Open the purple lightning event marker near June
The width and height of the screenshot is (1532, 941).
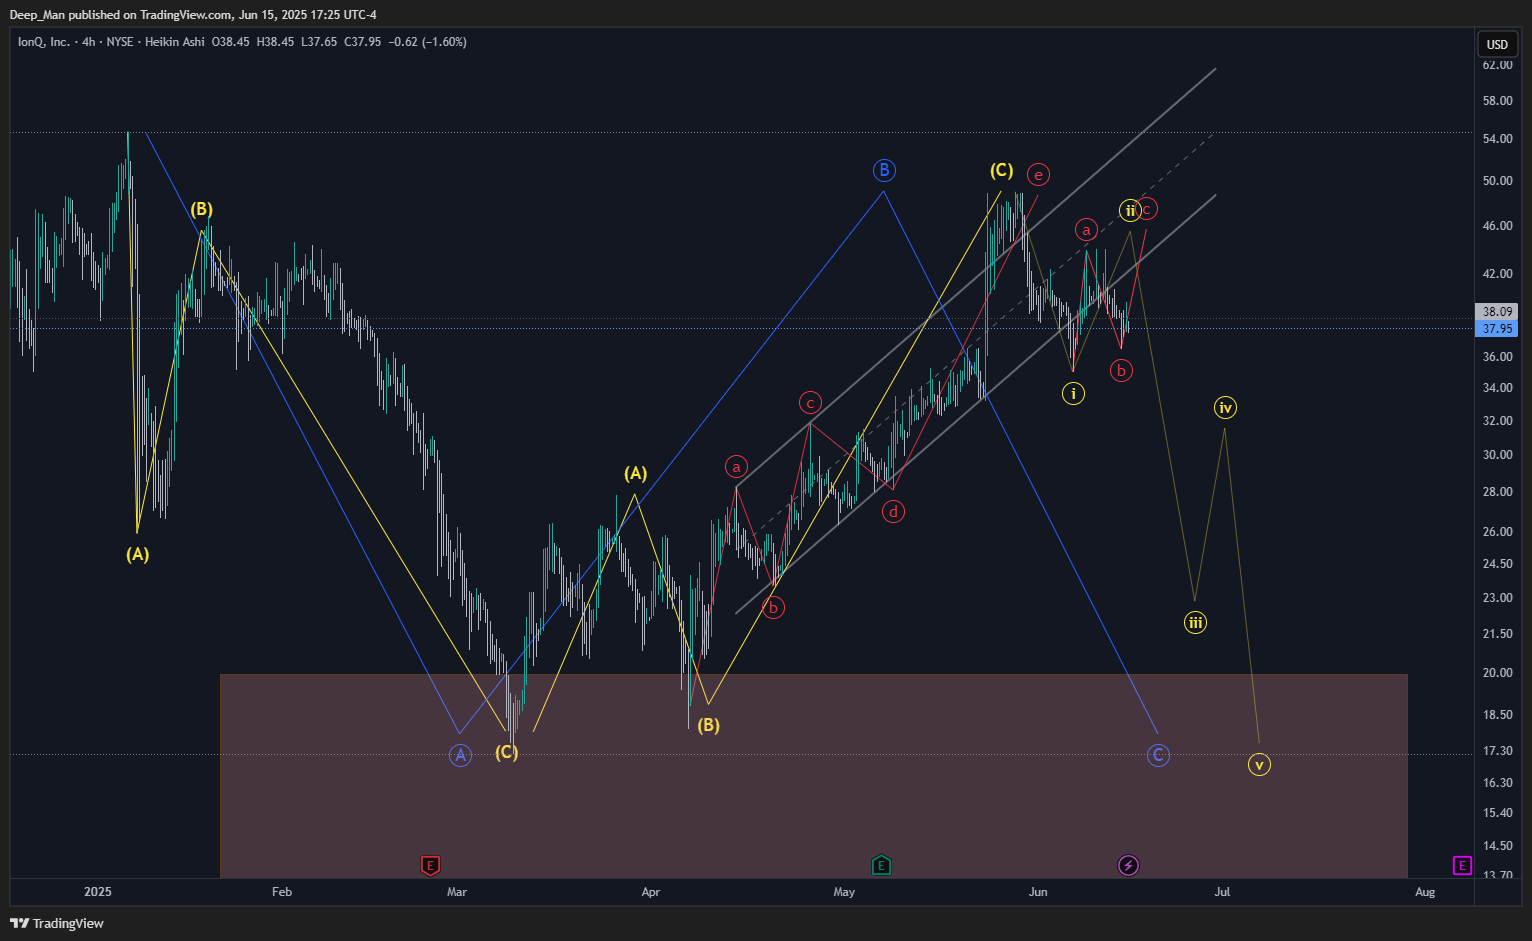(1128, 865)
